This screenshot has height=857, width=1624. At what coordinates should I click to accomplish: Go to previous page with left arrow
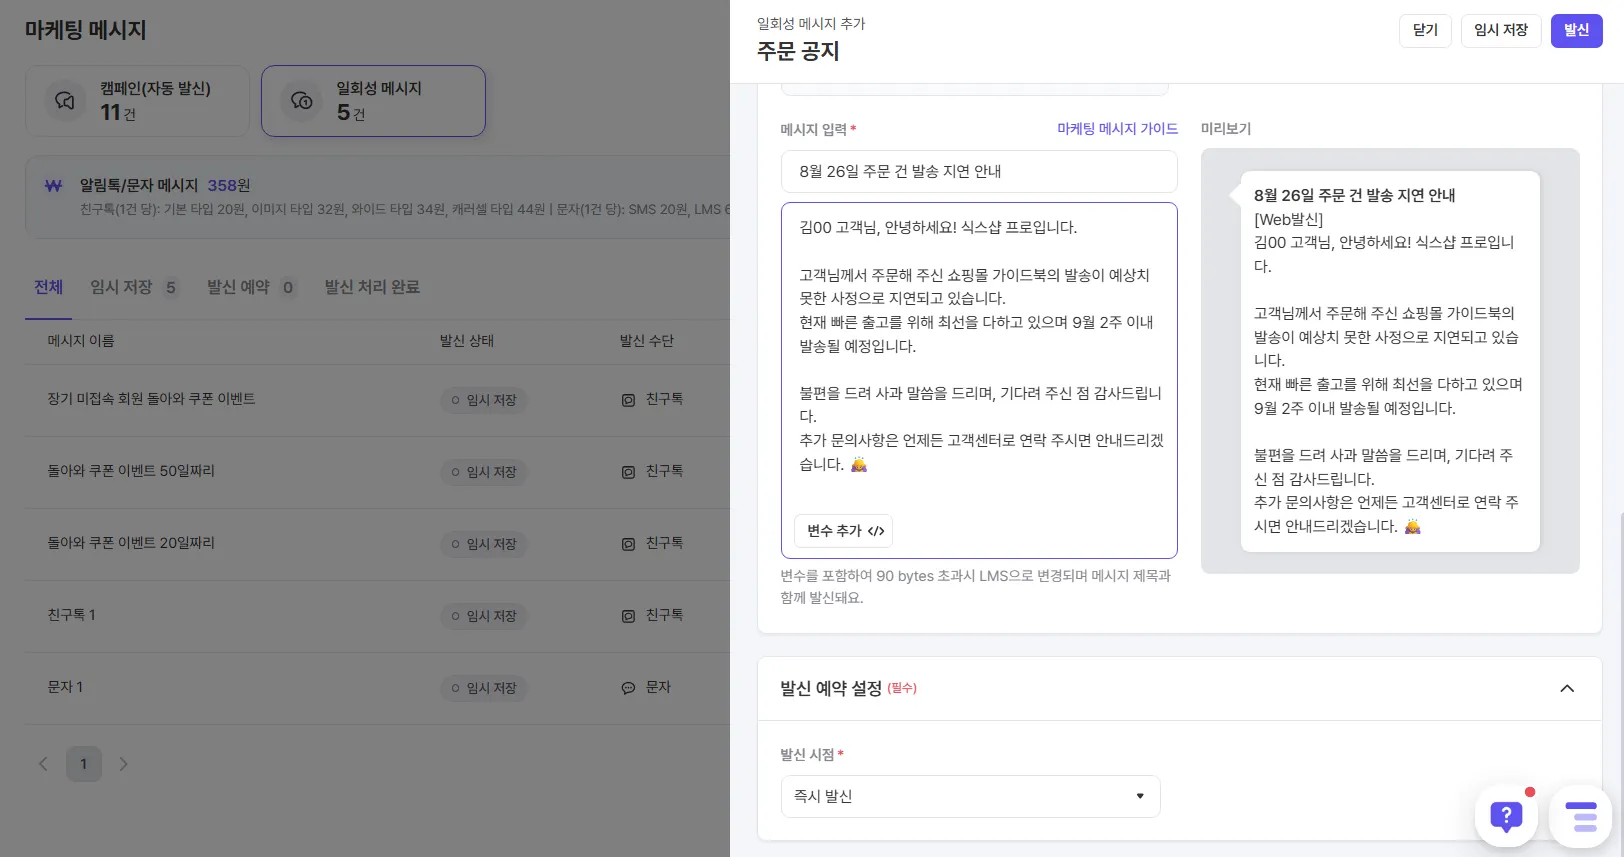tap(43, 764)
